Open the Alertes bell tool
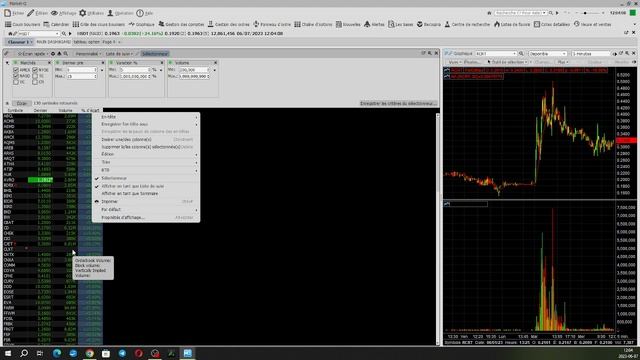Image resolution: width=640 pixels, height=360 pixels. (x=374, y=24)
